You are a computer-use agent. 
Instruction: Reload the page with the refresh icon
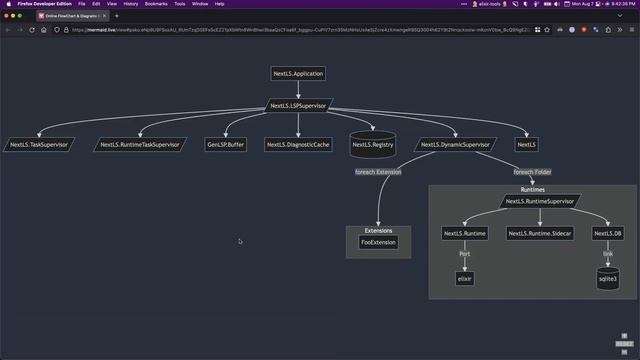coord(32,30)
